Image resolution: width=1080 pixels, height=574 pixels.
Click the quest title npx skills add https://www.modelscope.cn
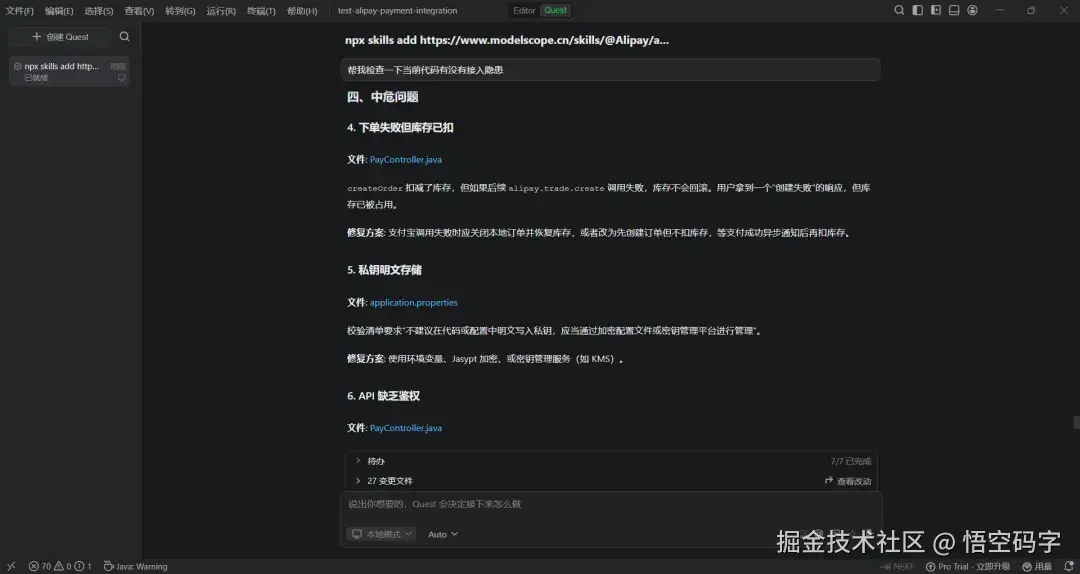click(507, 40)
